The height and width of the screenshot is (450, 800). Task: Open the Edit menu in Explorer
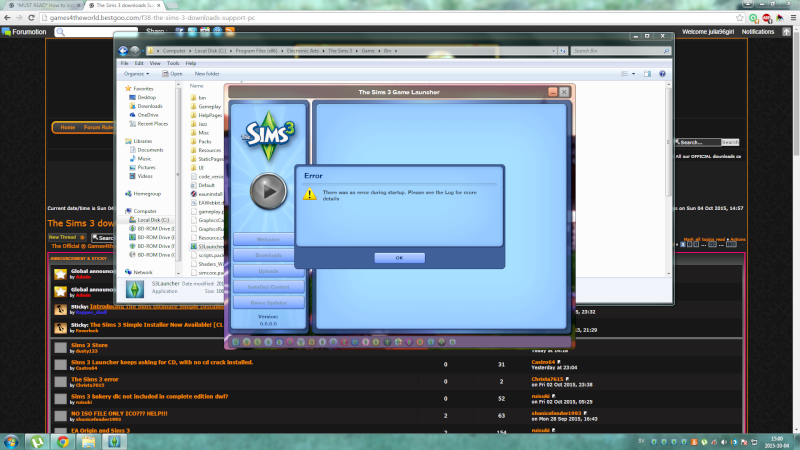point(139,63)
